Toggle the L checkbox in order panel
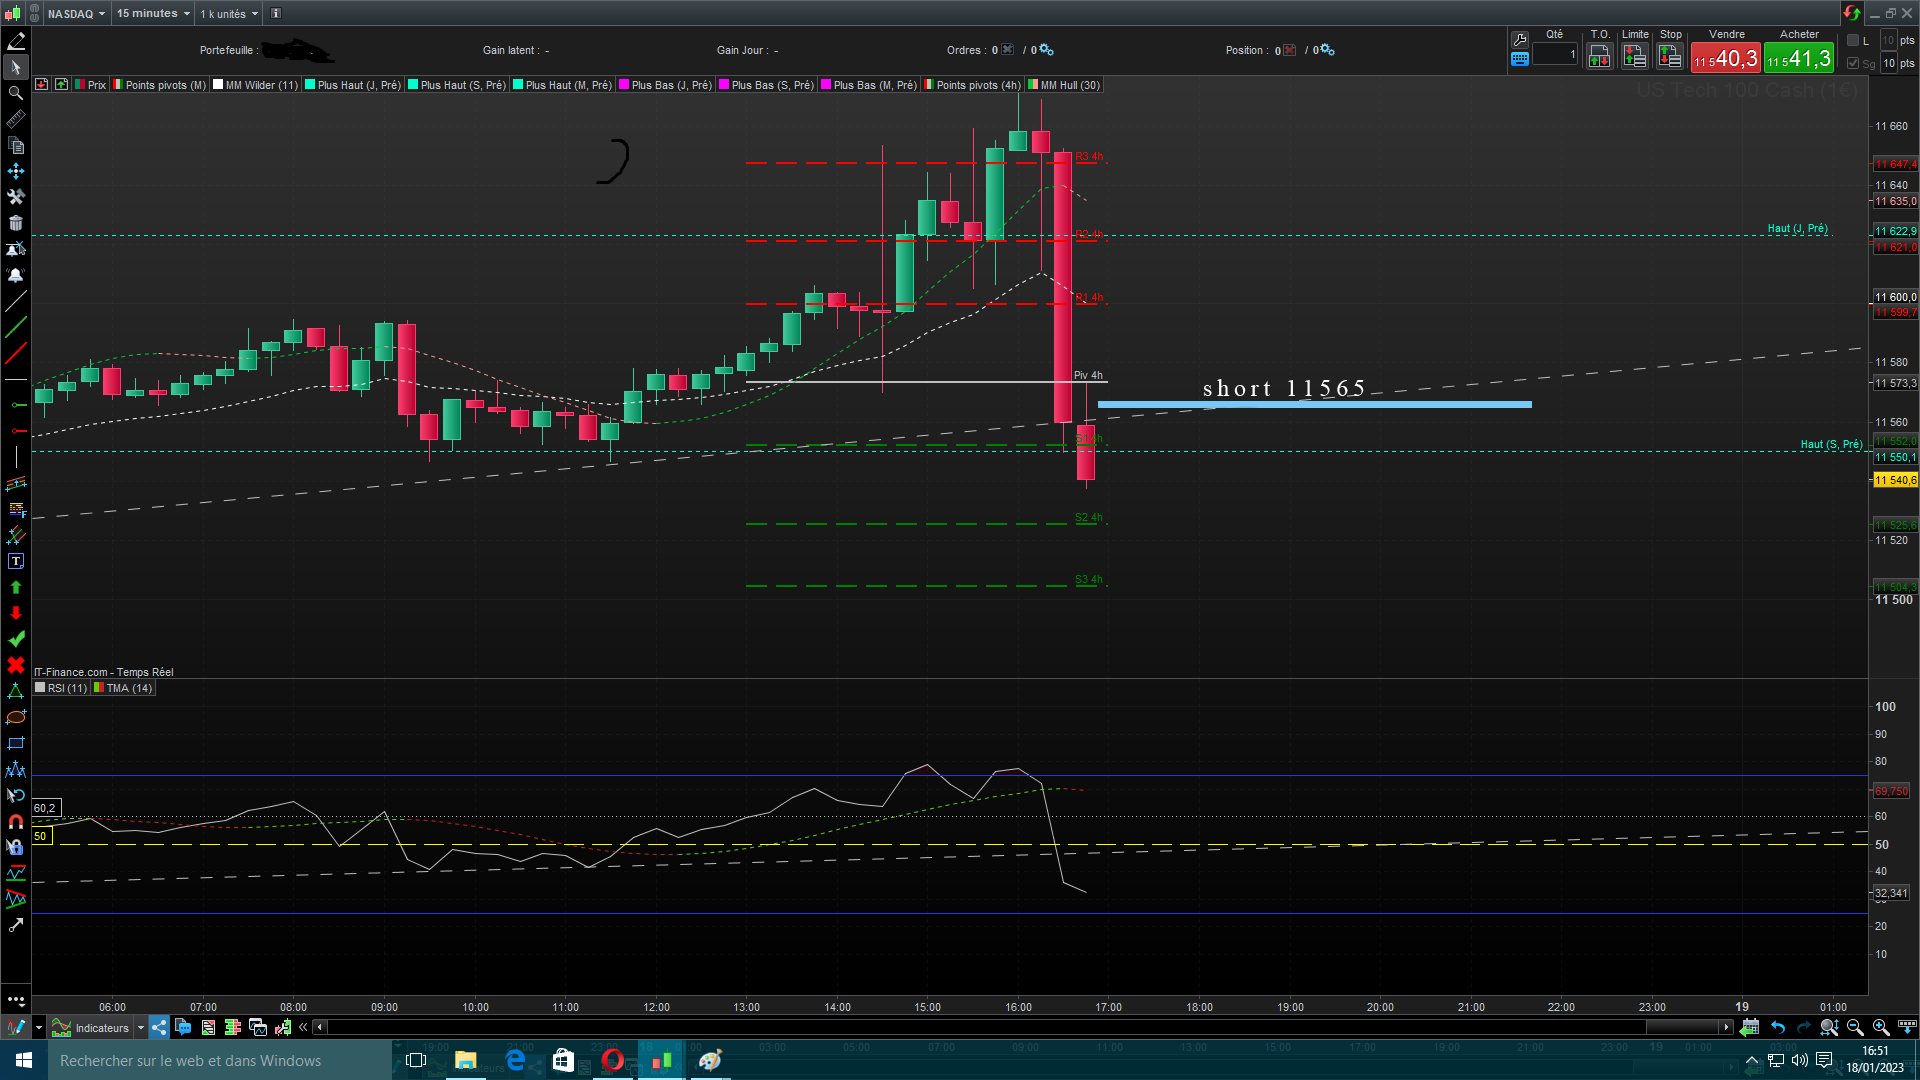1920x1080 pixels. tap(1853, 40)
